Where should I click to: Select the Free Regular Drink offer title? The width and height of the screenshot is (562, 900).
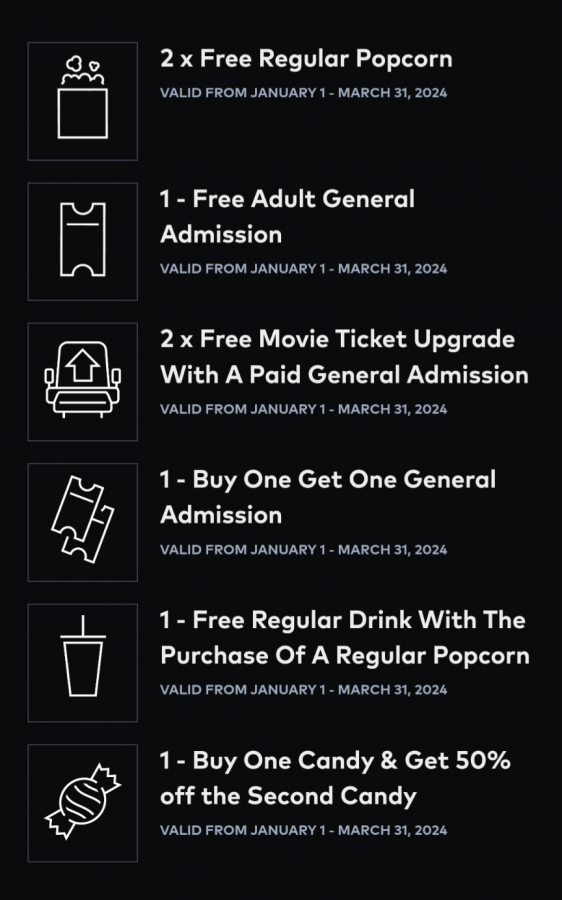click(x=344, y=637)
